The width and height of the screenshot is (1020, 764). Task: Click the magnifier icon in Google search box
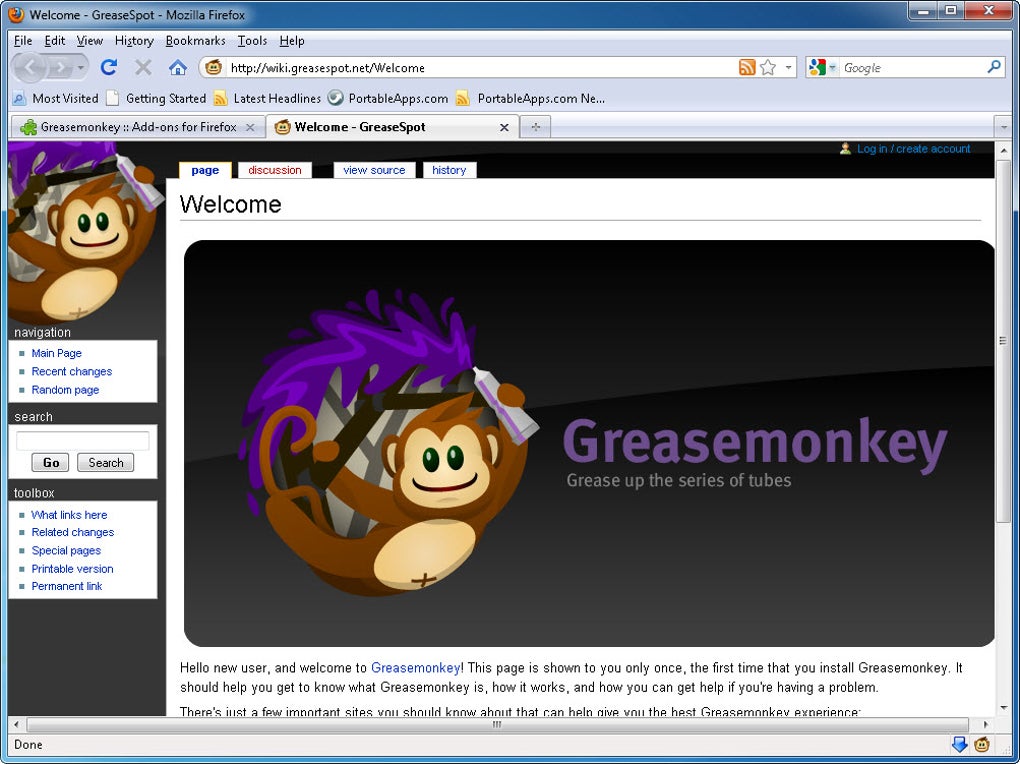994,66
